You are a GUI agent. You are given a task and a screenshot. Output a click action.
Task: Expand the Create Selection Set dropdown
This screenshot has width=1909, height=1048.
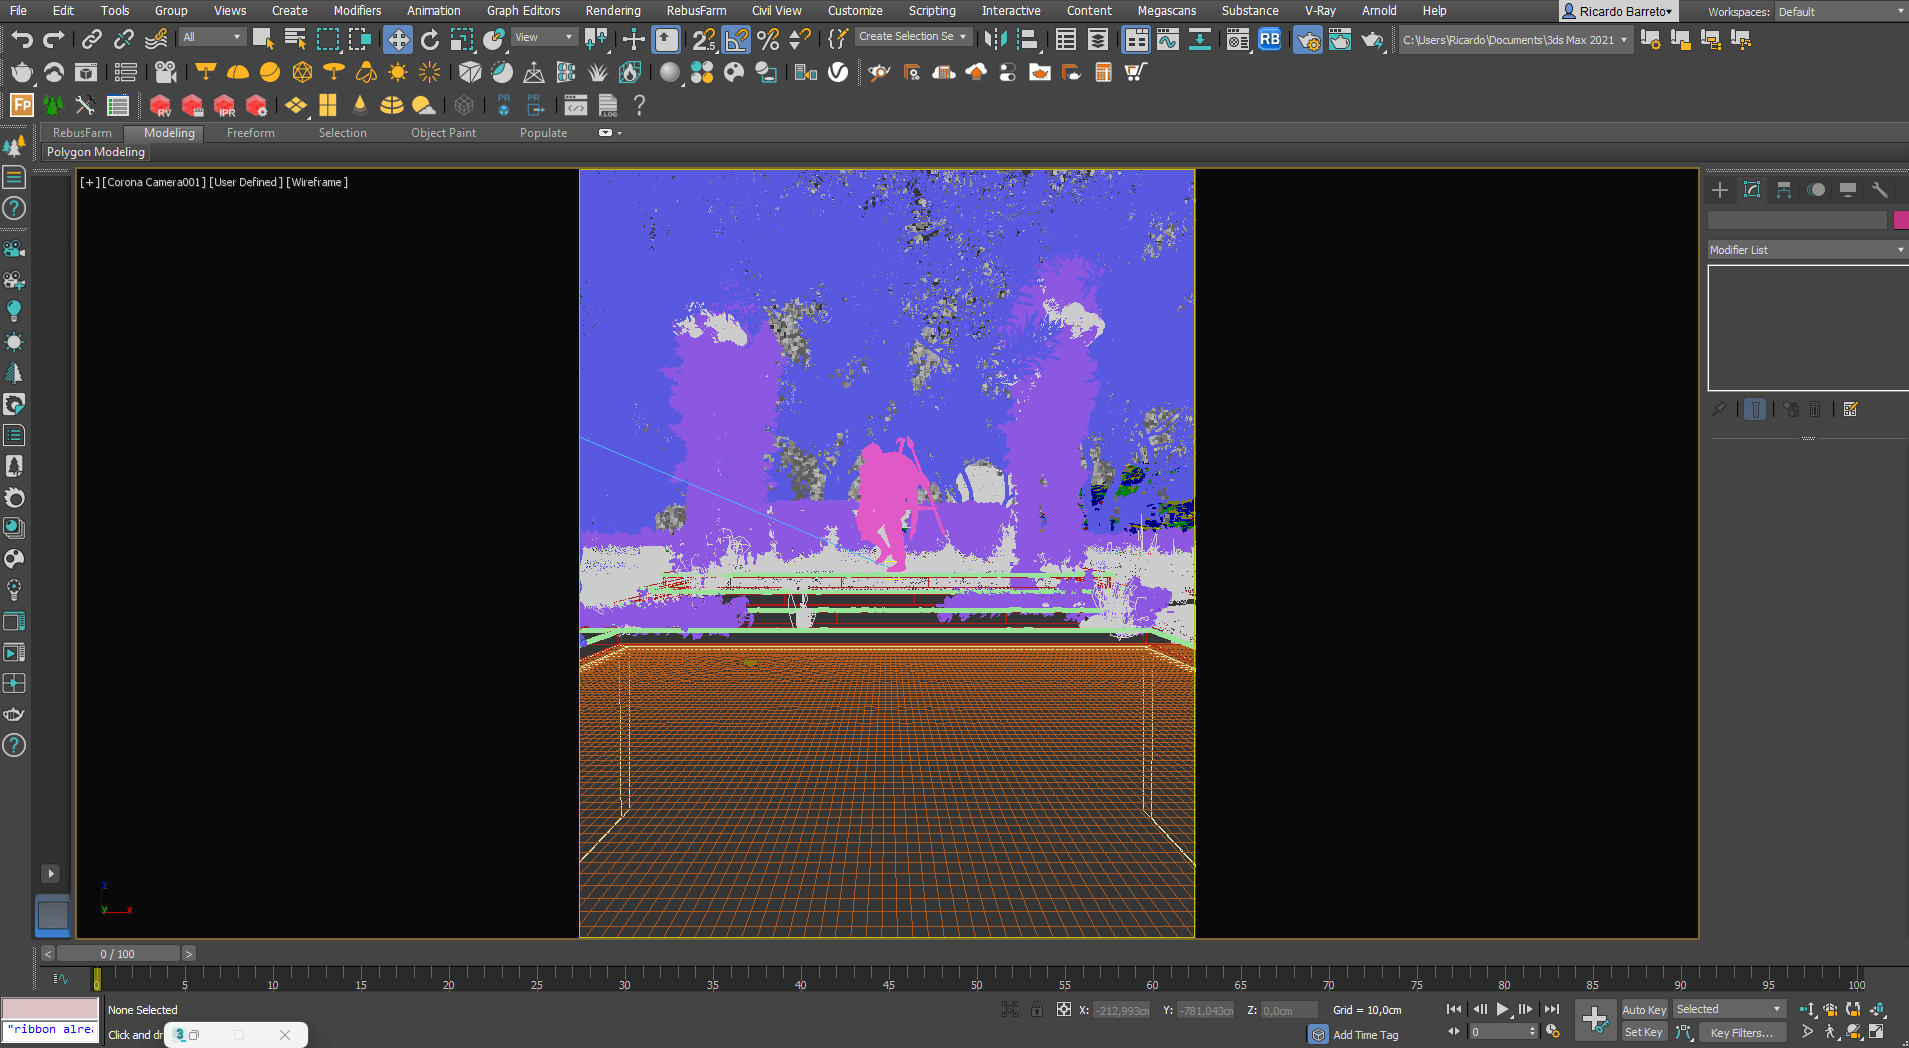[x=913, y=37]
